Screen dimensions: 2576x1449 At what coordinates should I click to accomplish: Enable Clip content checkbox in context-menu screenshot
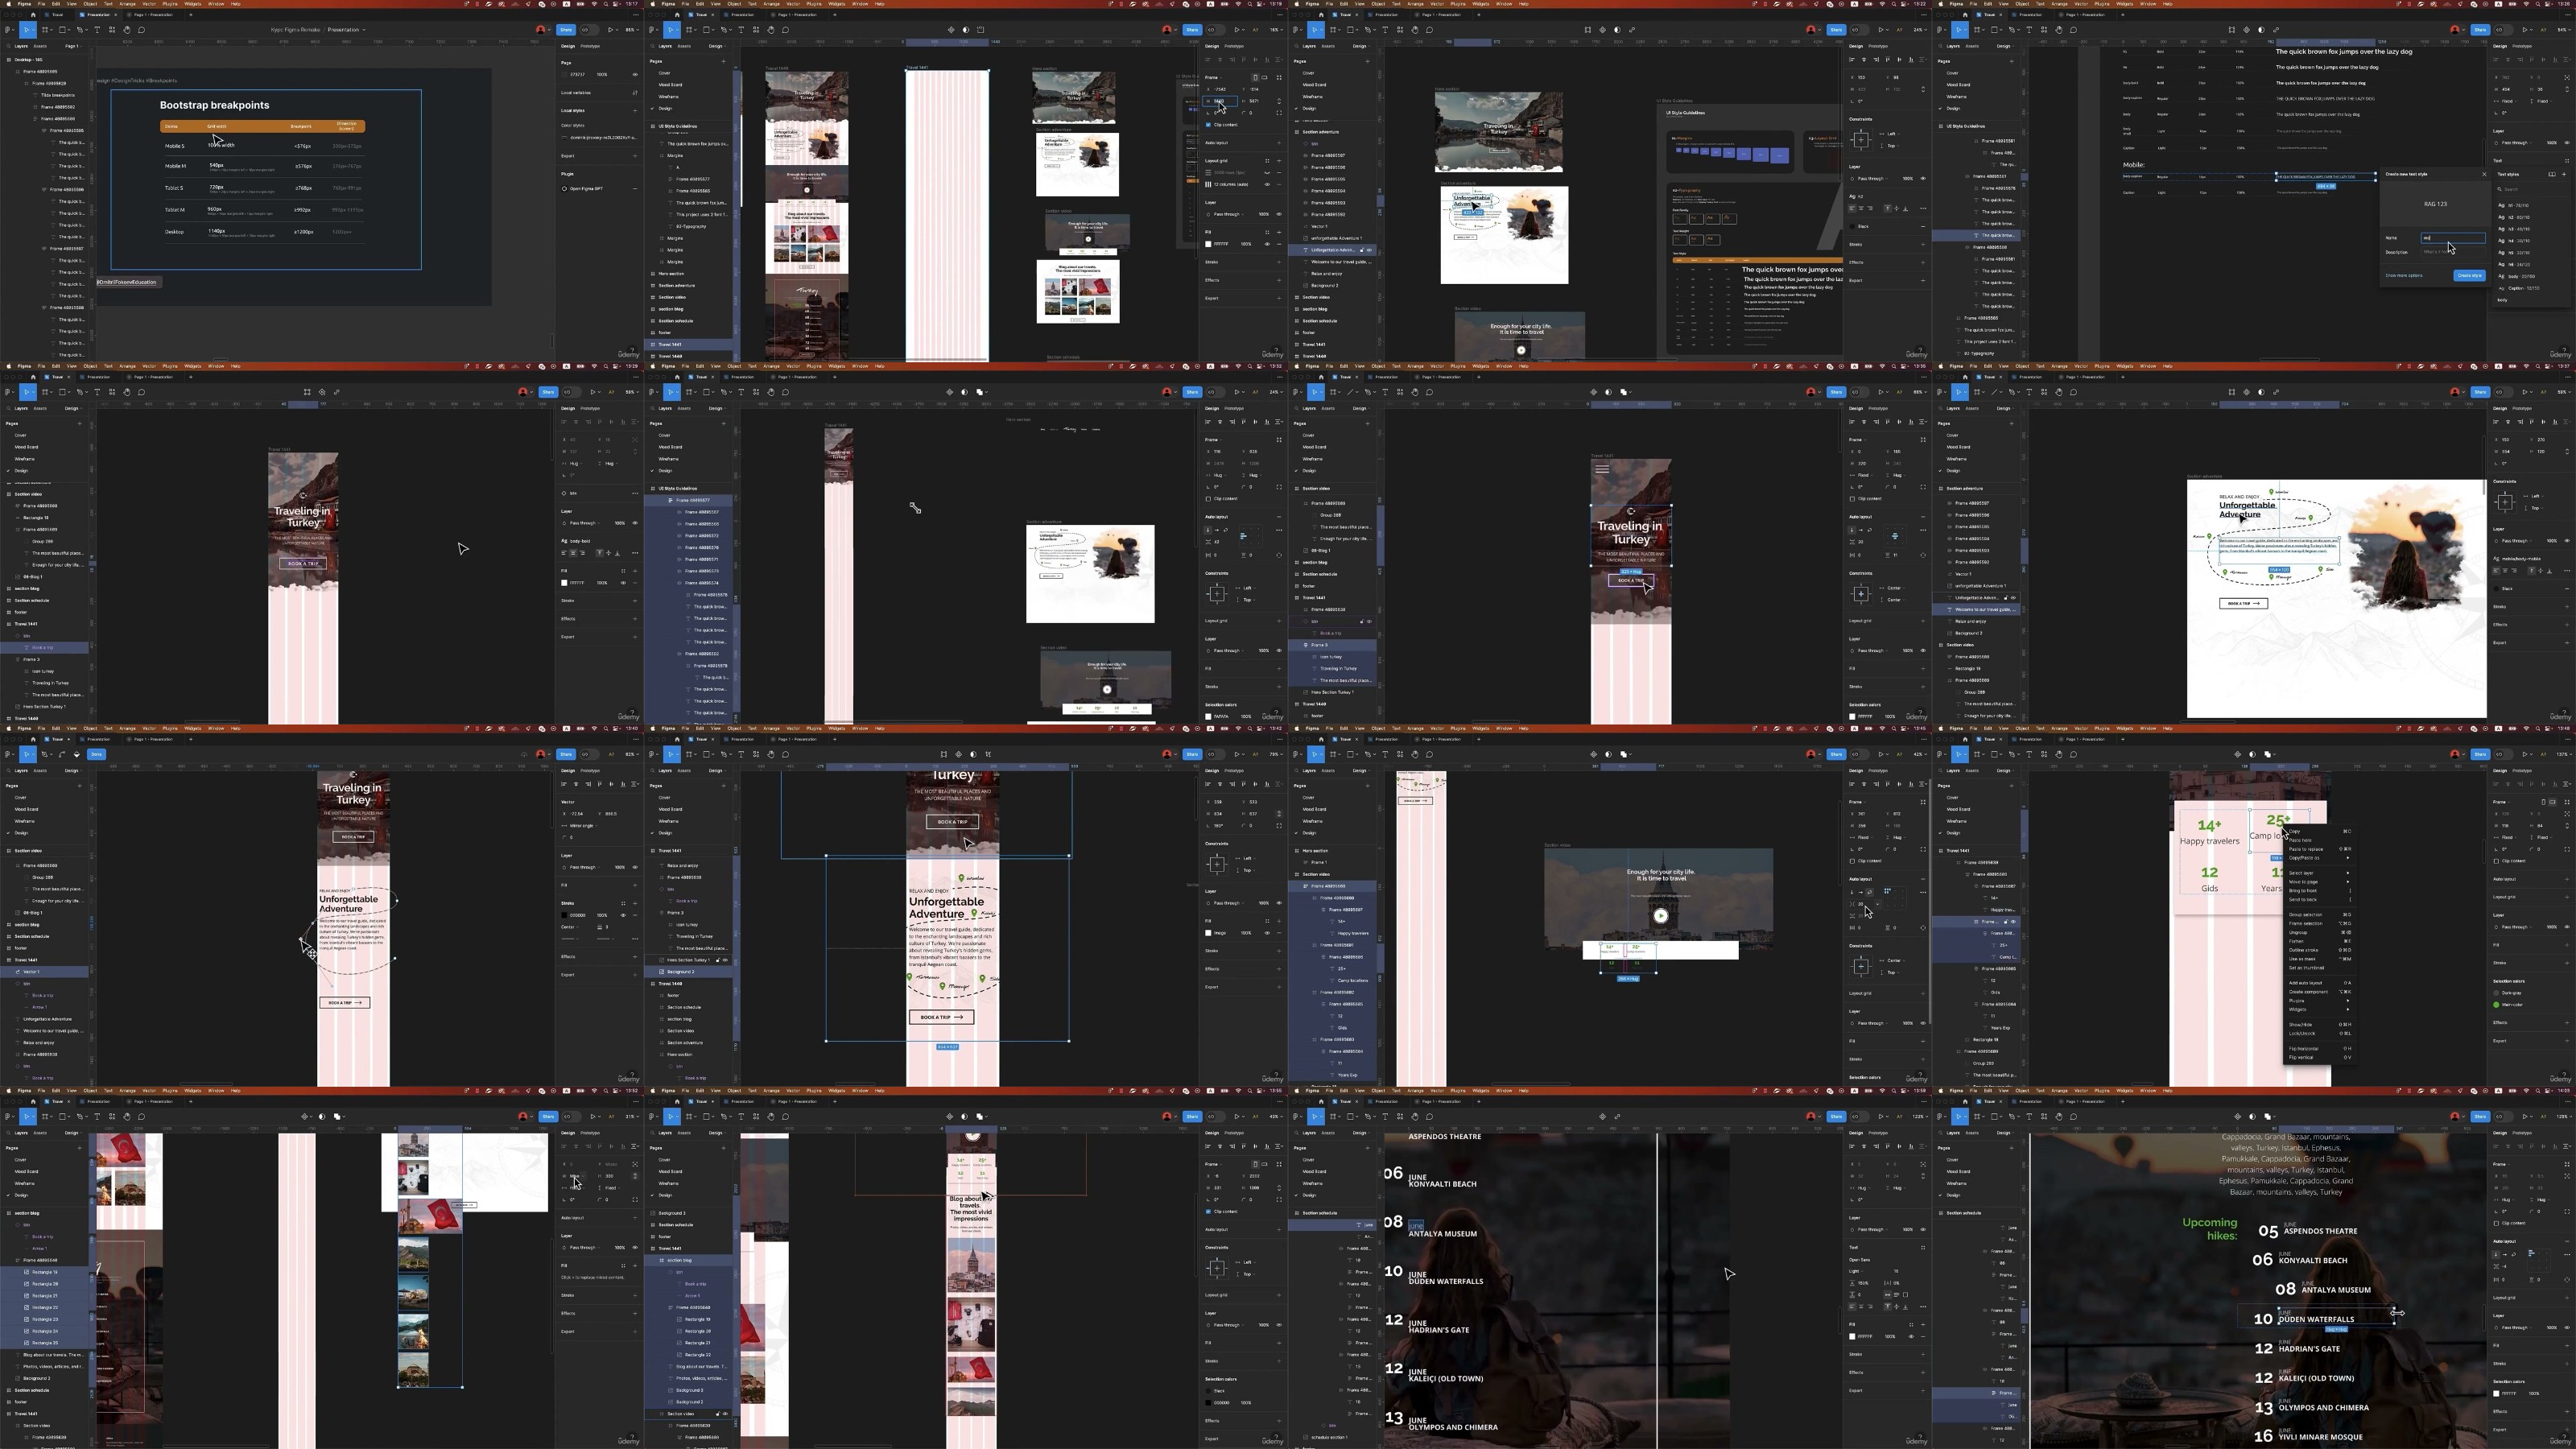coord(2497,861)
